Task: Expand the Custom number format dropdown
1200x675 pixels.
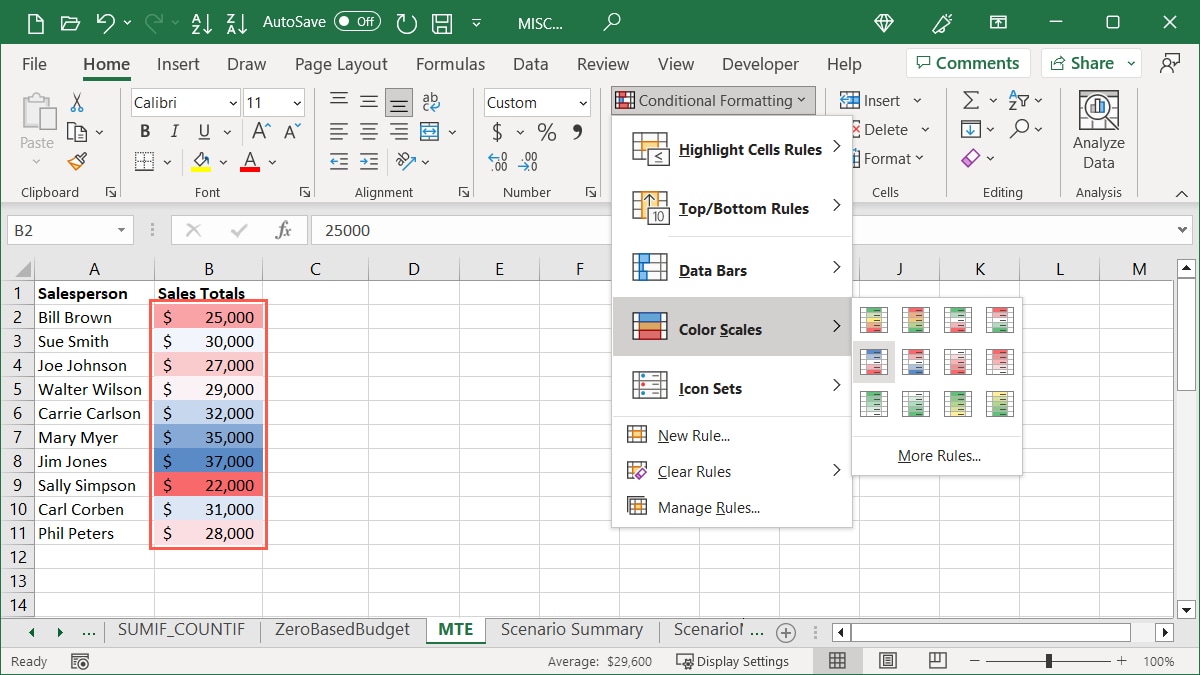Action: click(583, 103)
